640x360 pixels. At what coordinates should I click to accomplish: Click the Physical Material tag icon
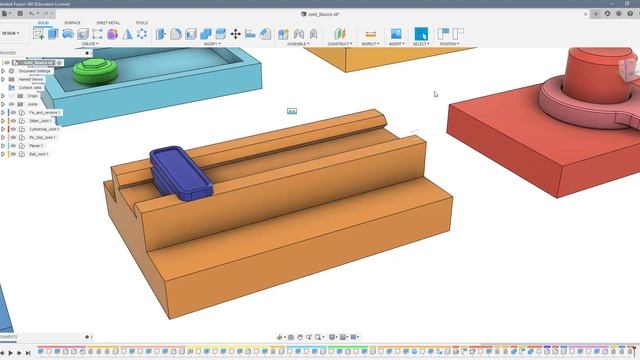pyautogui.click(x=265, y=34)
